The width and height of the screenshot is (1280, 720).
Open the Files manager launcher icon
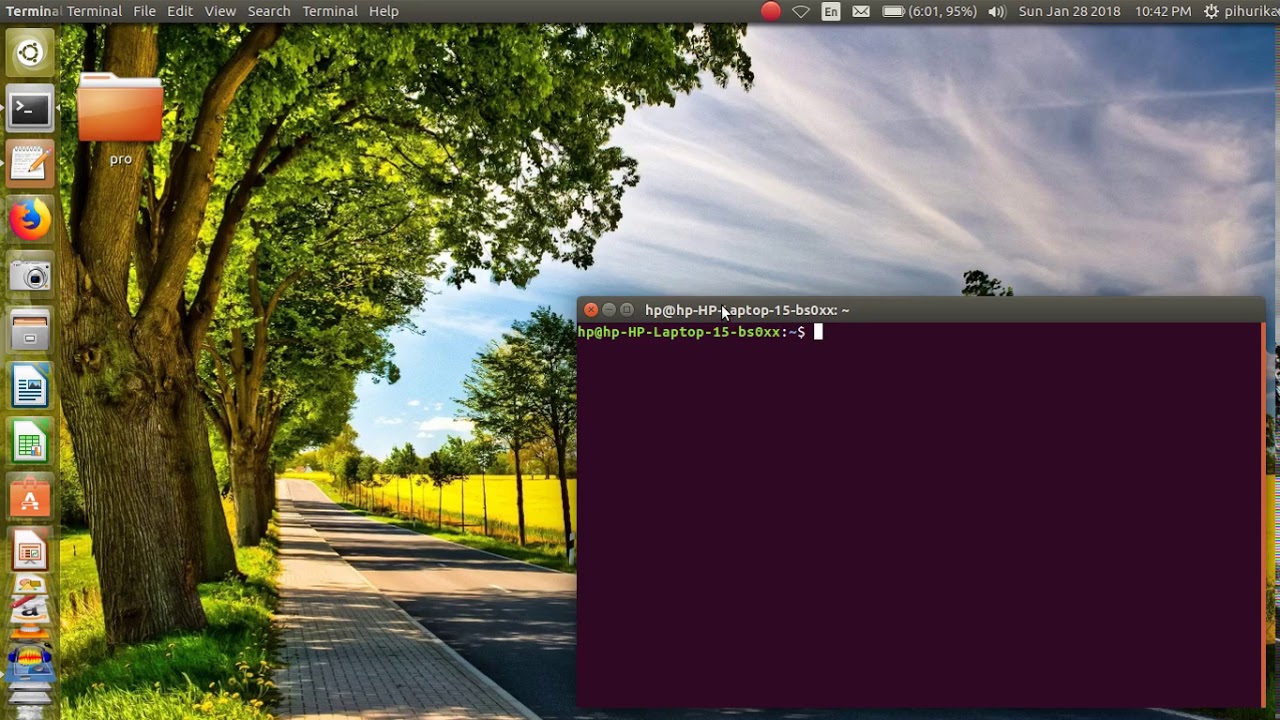tap(30, 331)
